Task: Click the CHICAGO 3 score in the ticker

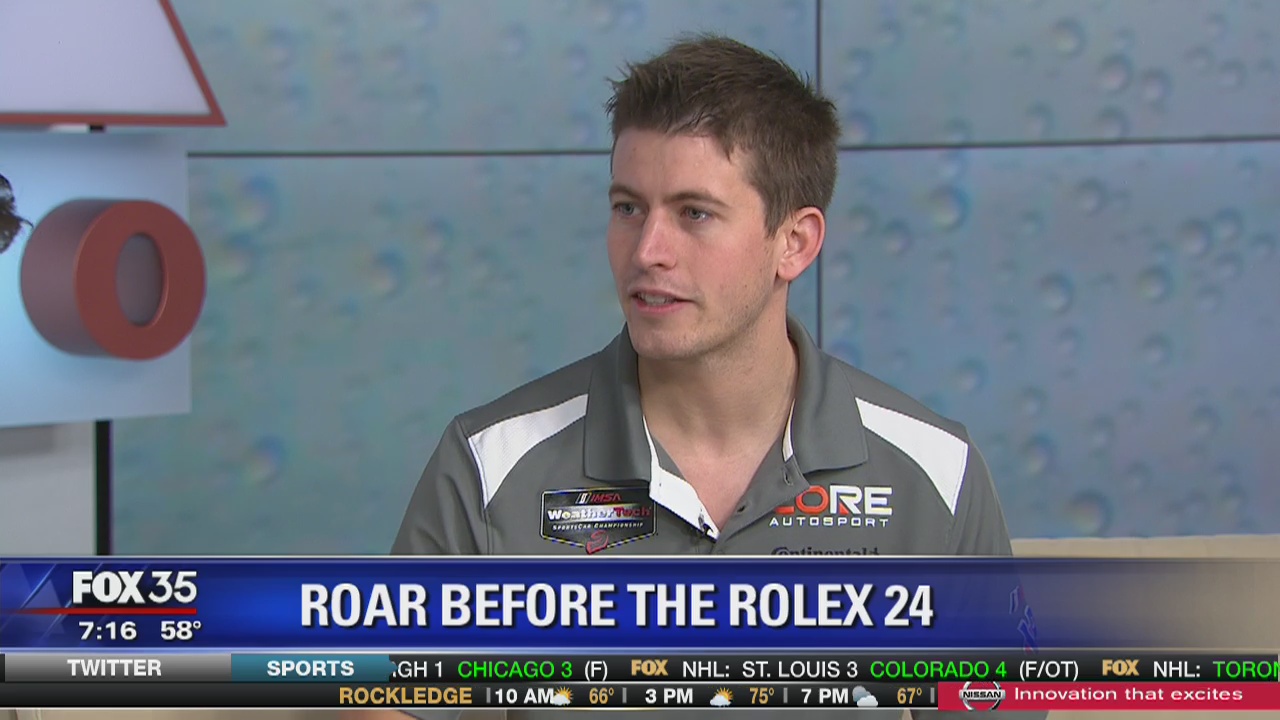Action: pyautogui.click(x=515, y=669)
